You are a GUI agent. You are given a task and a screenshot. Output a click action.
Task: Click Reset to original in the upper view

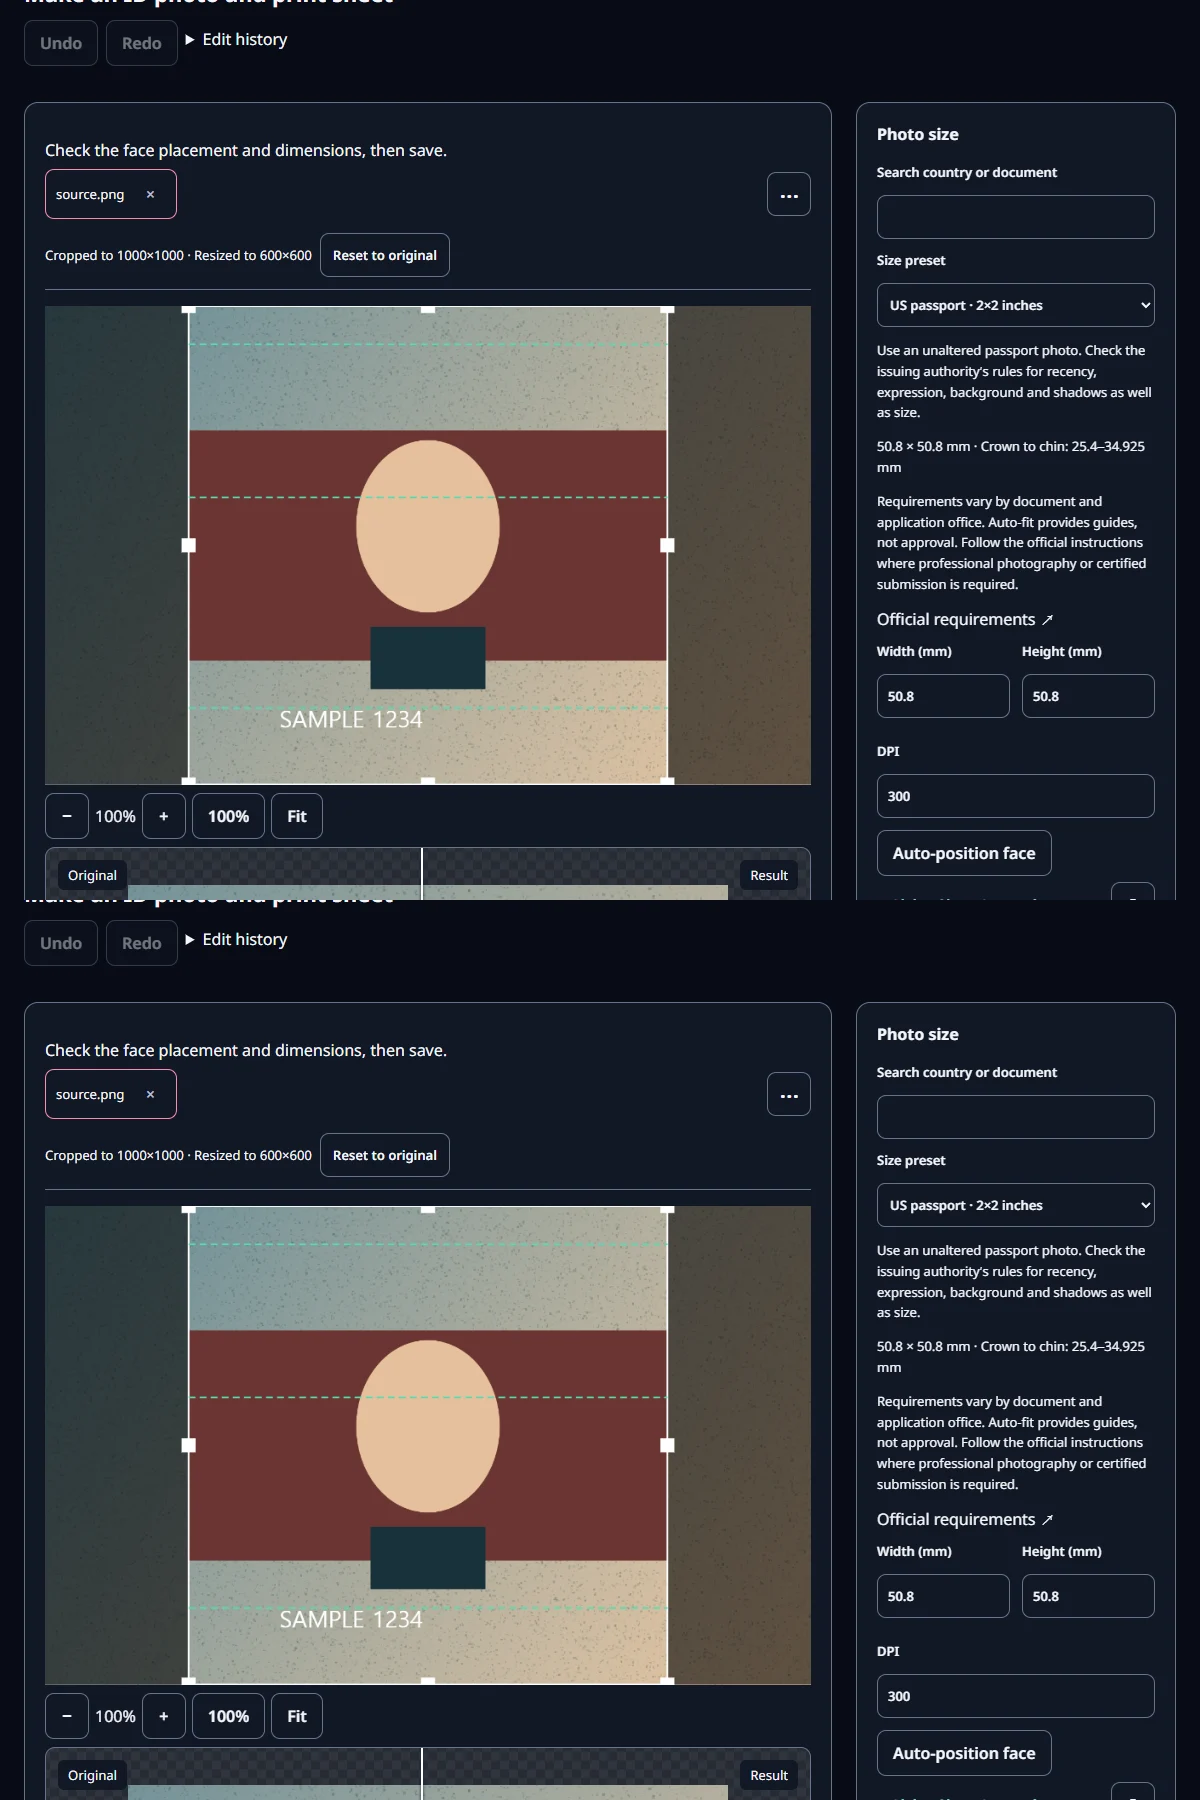point(385,255)
